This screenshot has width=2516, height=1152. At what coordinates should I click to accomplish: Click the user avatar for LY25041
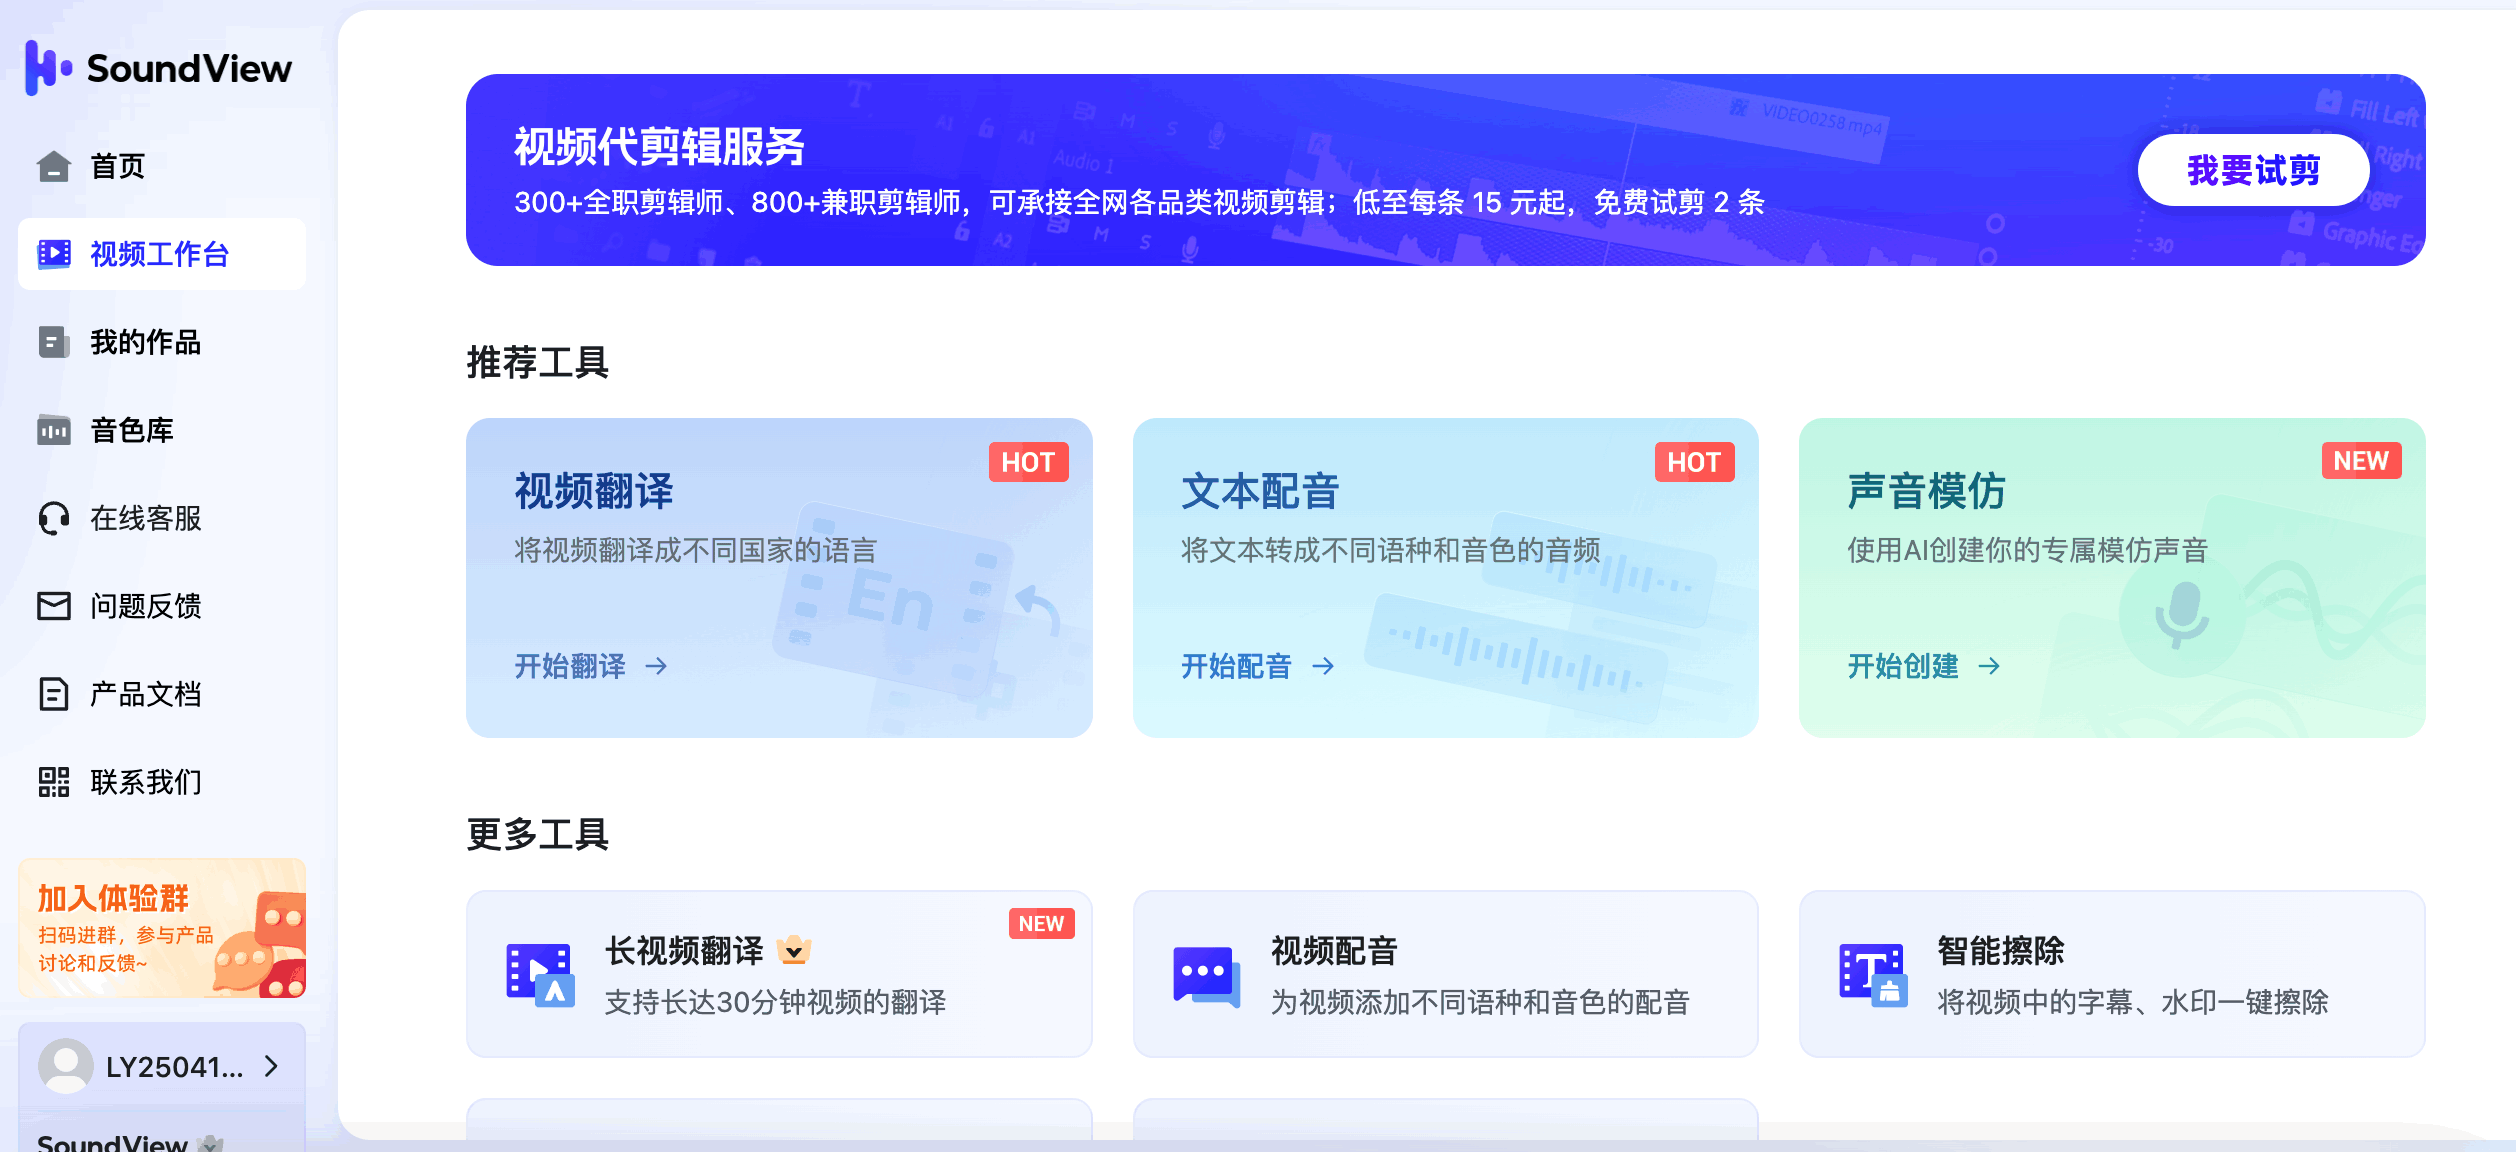coord(66,1066)
